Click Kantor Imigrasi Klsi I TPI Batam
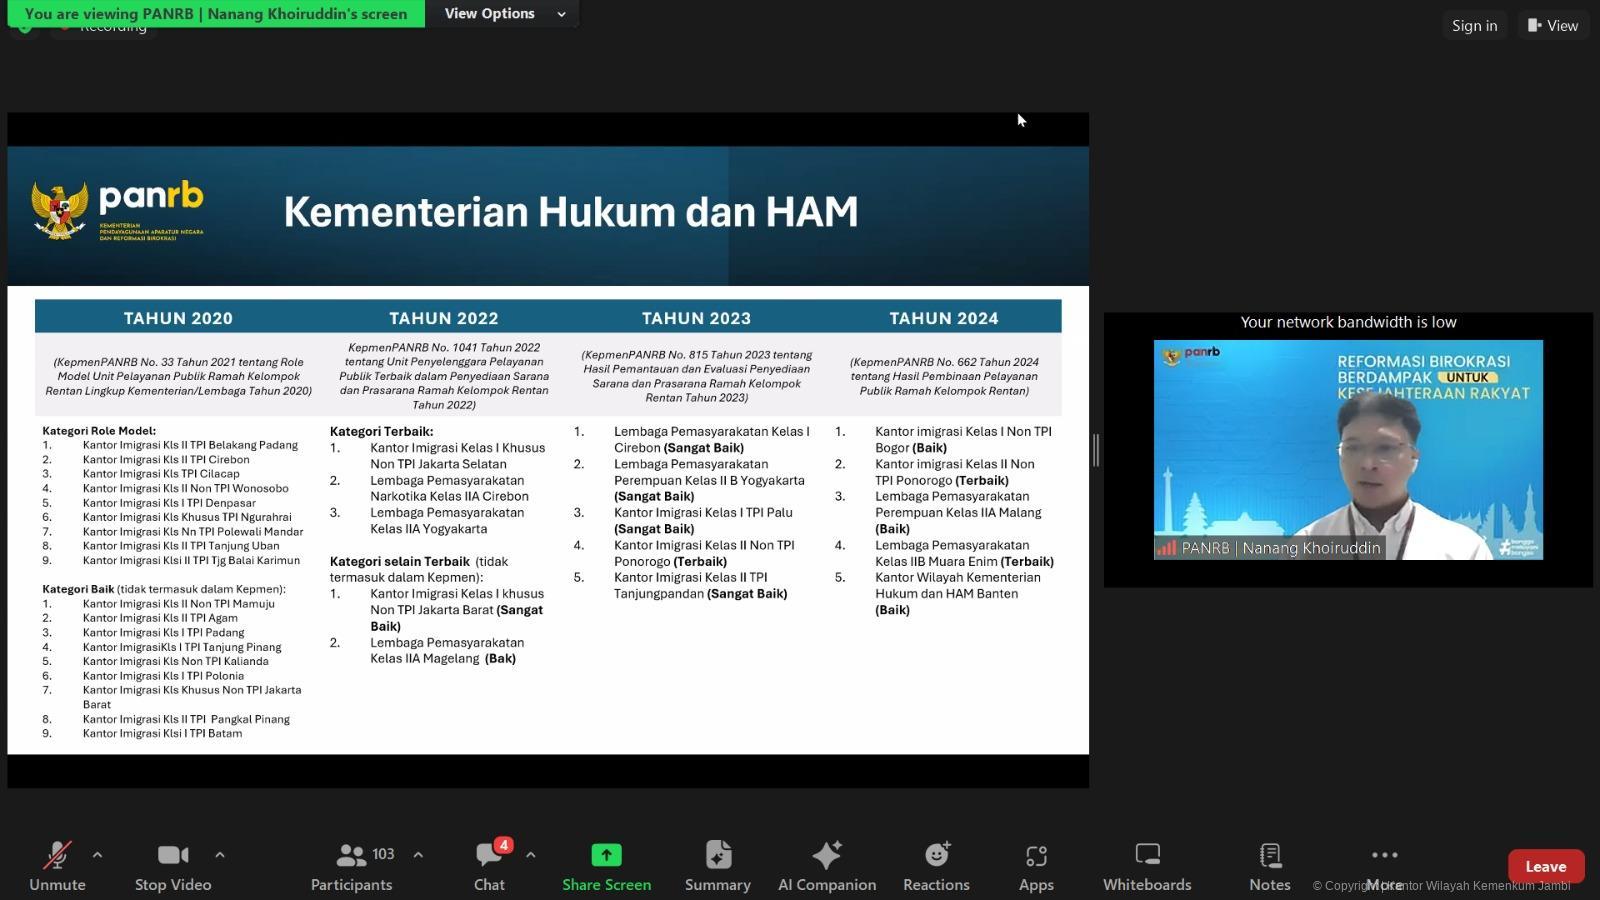The width and height of the screenshot is (1600, 900). pos(162,733)
